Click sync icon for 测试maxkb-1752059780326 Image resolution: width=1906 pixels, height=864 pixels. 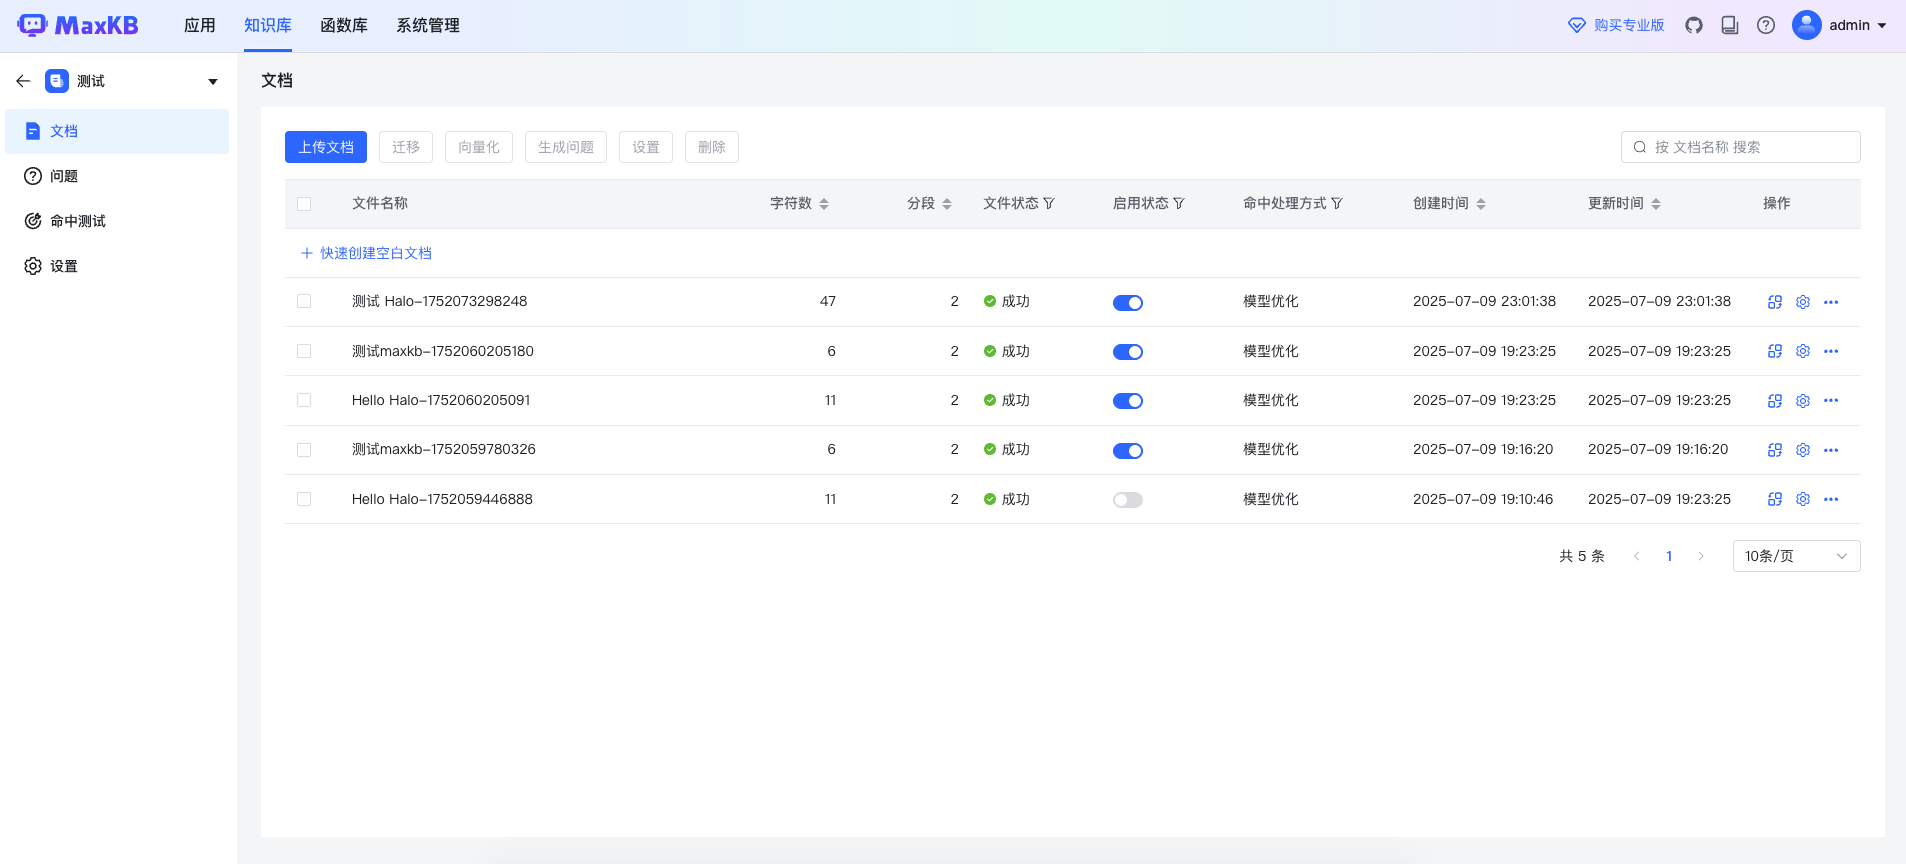(1775, 450)
